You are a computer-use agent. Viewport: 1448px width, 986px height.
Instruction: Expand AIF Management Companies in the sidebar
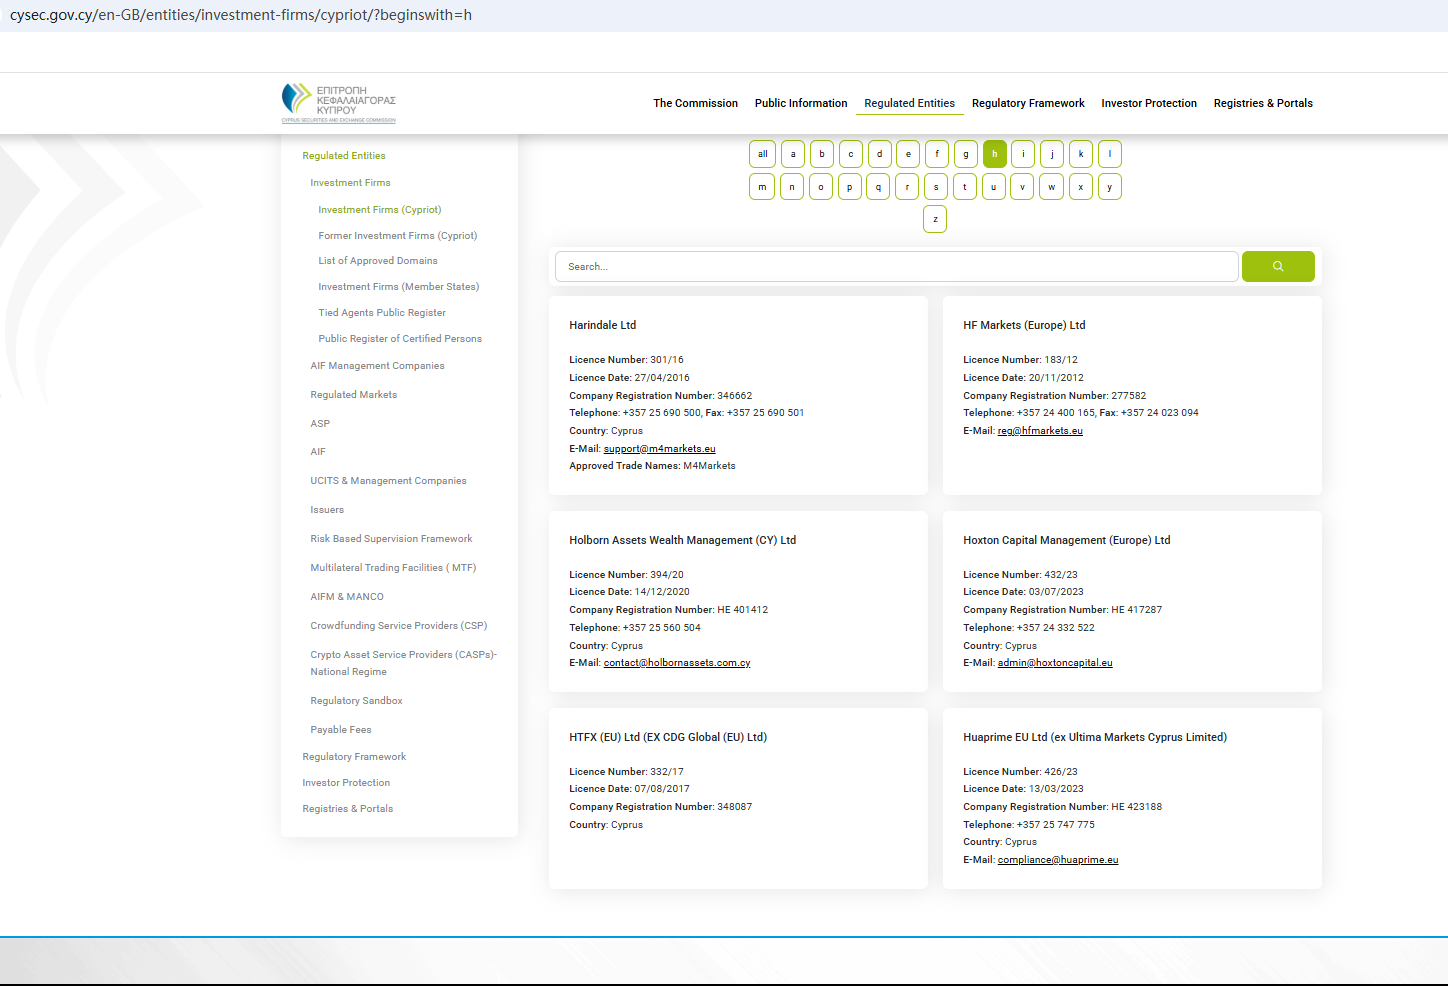(377, 366)
